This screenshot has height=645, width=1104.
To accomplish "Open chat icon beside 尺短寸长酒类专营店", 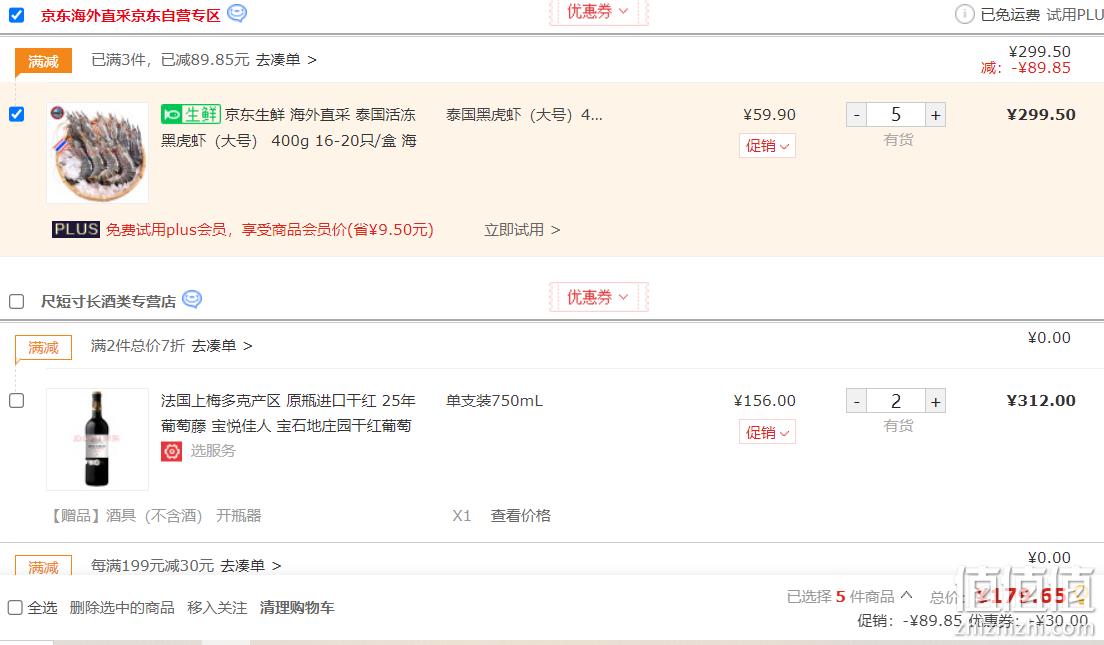I will [192, 299].
